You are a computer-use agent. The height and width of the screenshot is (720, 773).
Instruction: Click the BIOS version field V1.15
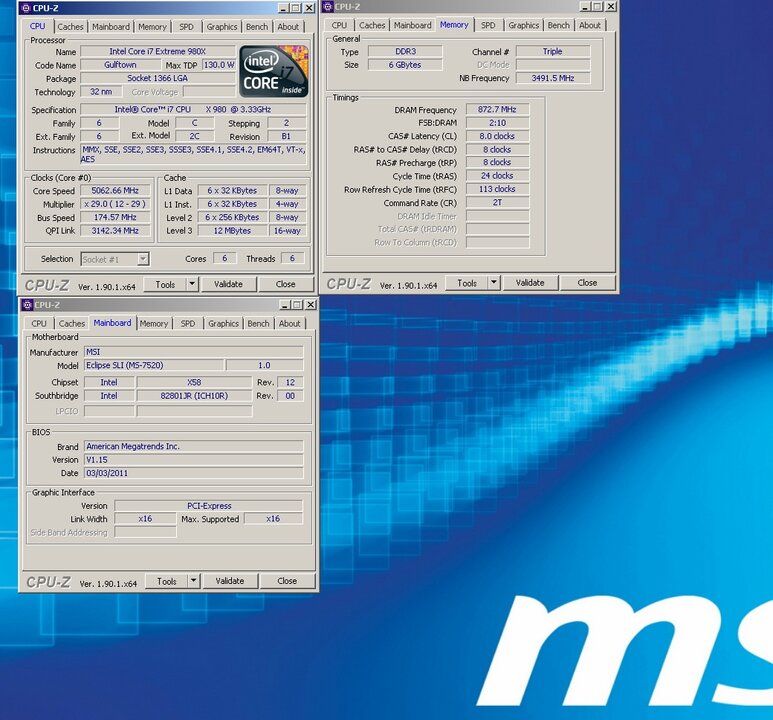pos(194,460)
